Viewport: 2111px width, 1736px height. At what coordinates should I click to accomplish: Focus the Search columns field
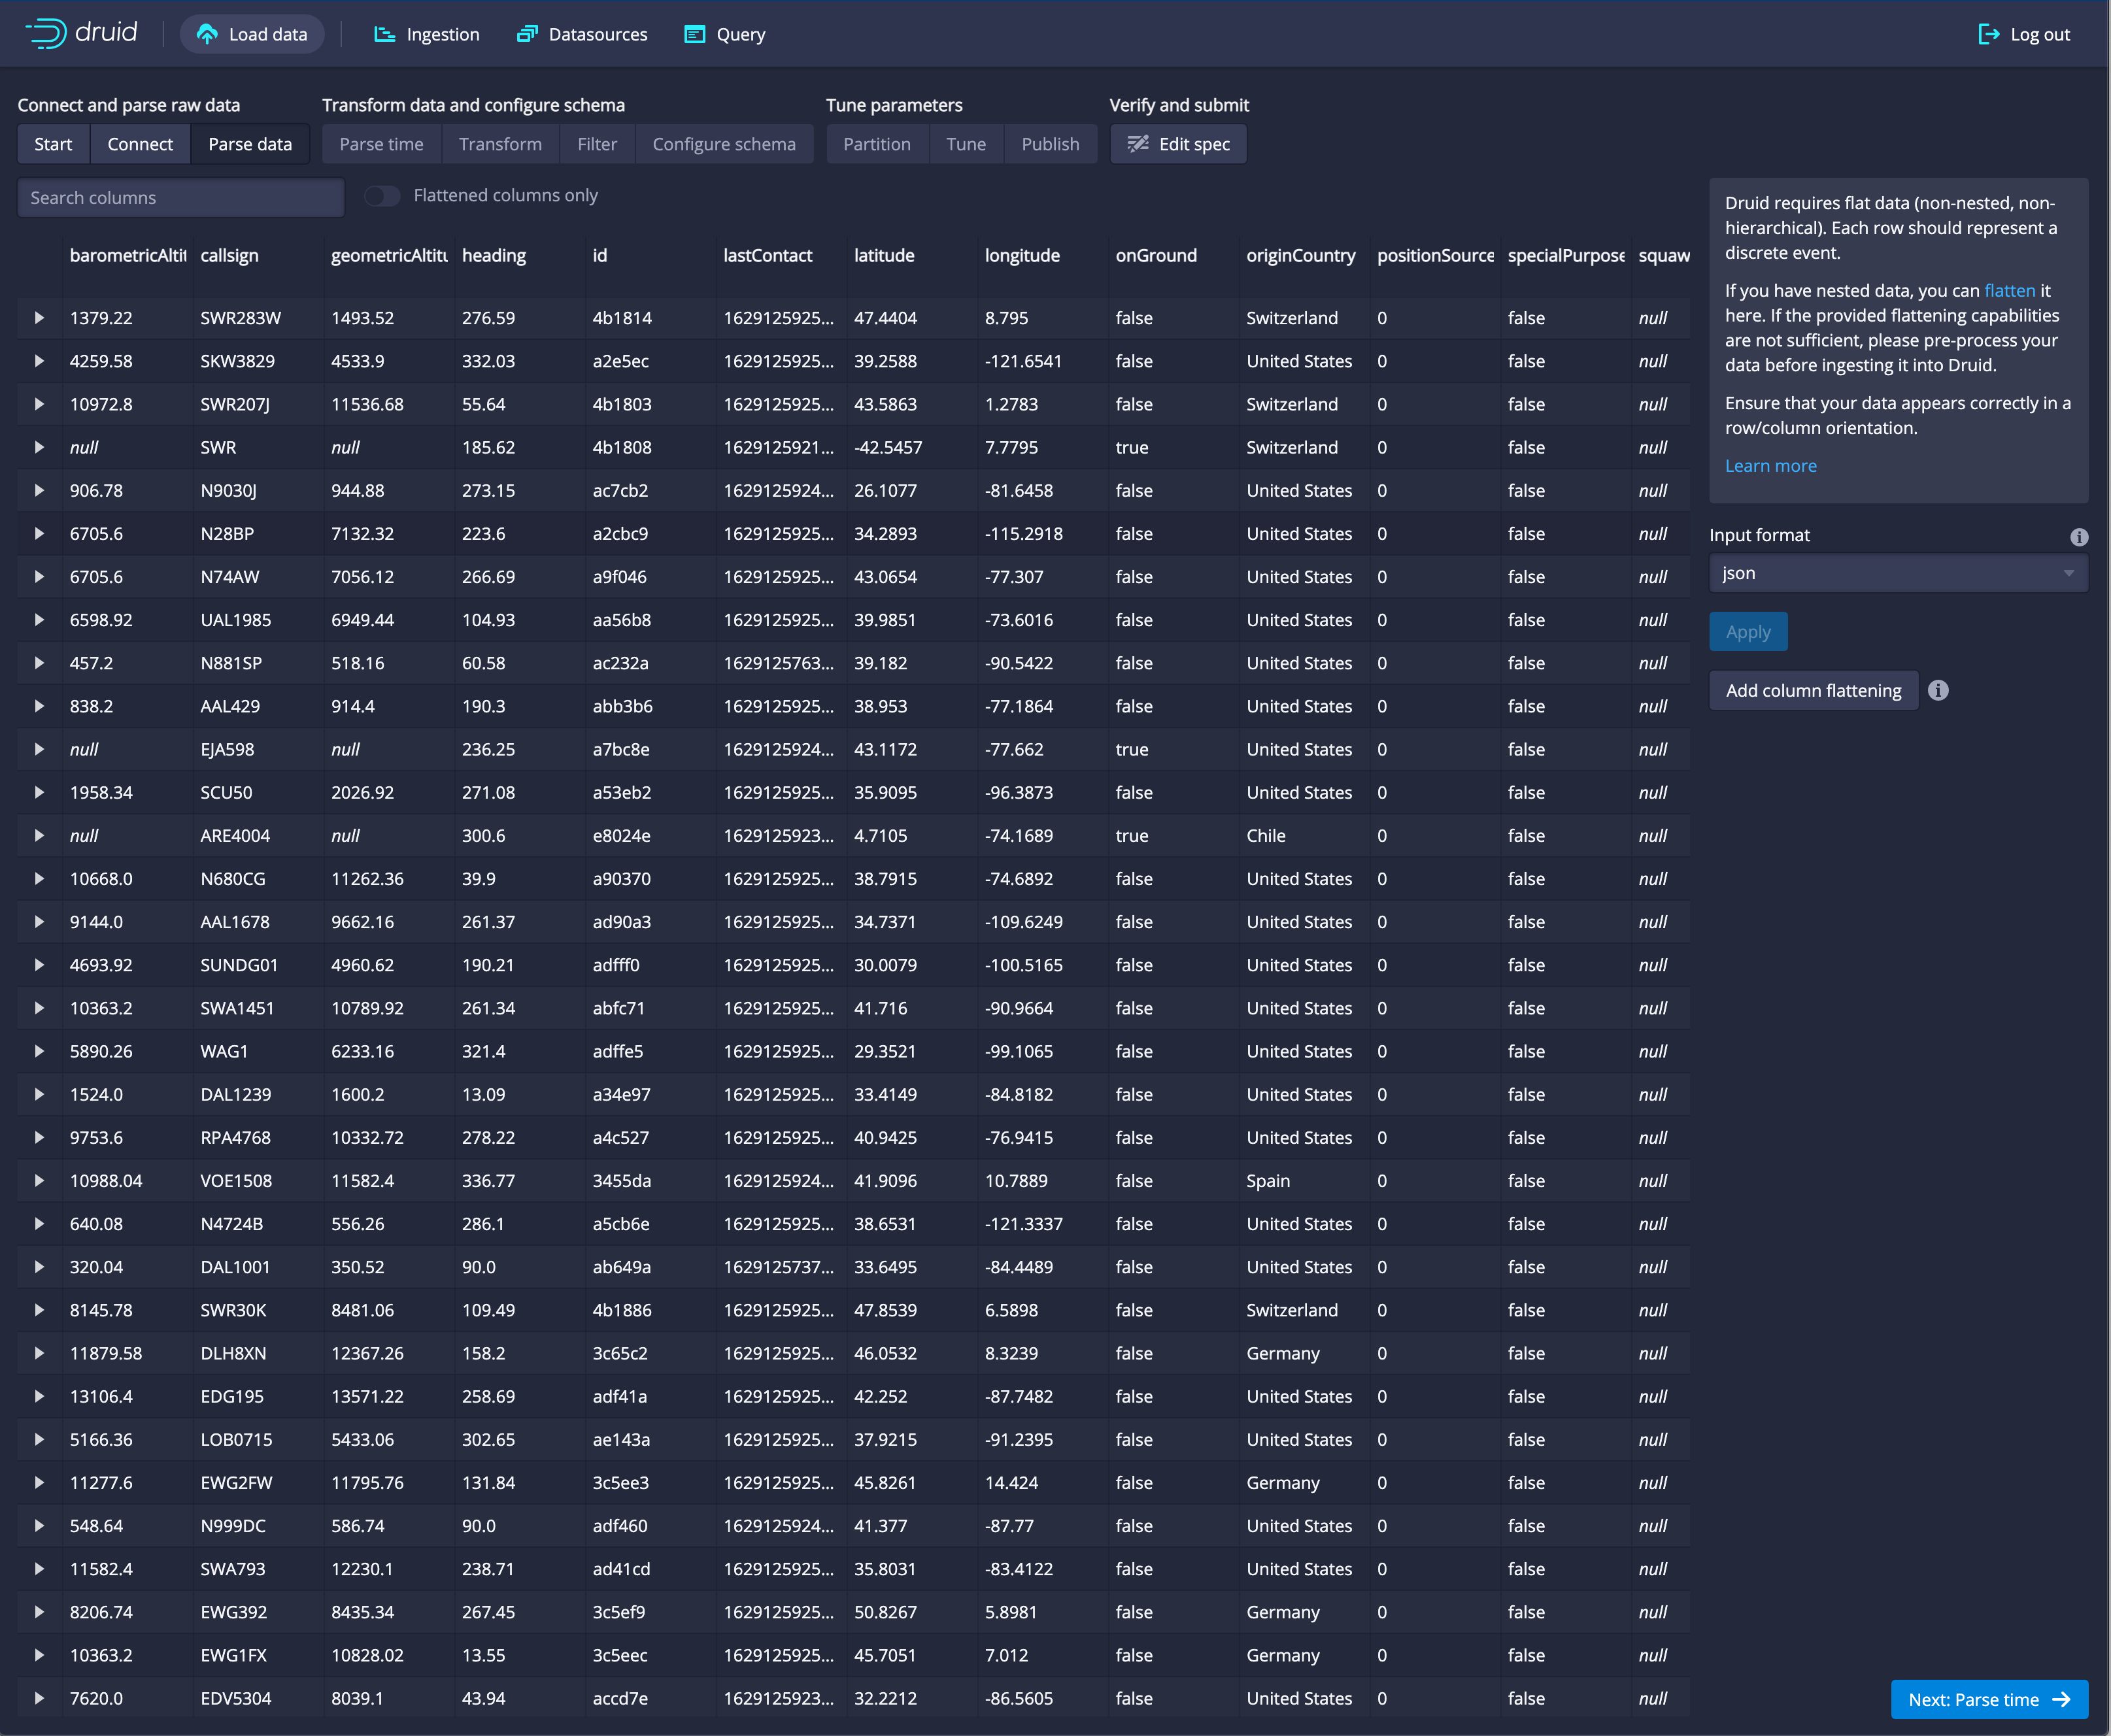pos(181,198)
